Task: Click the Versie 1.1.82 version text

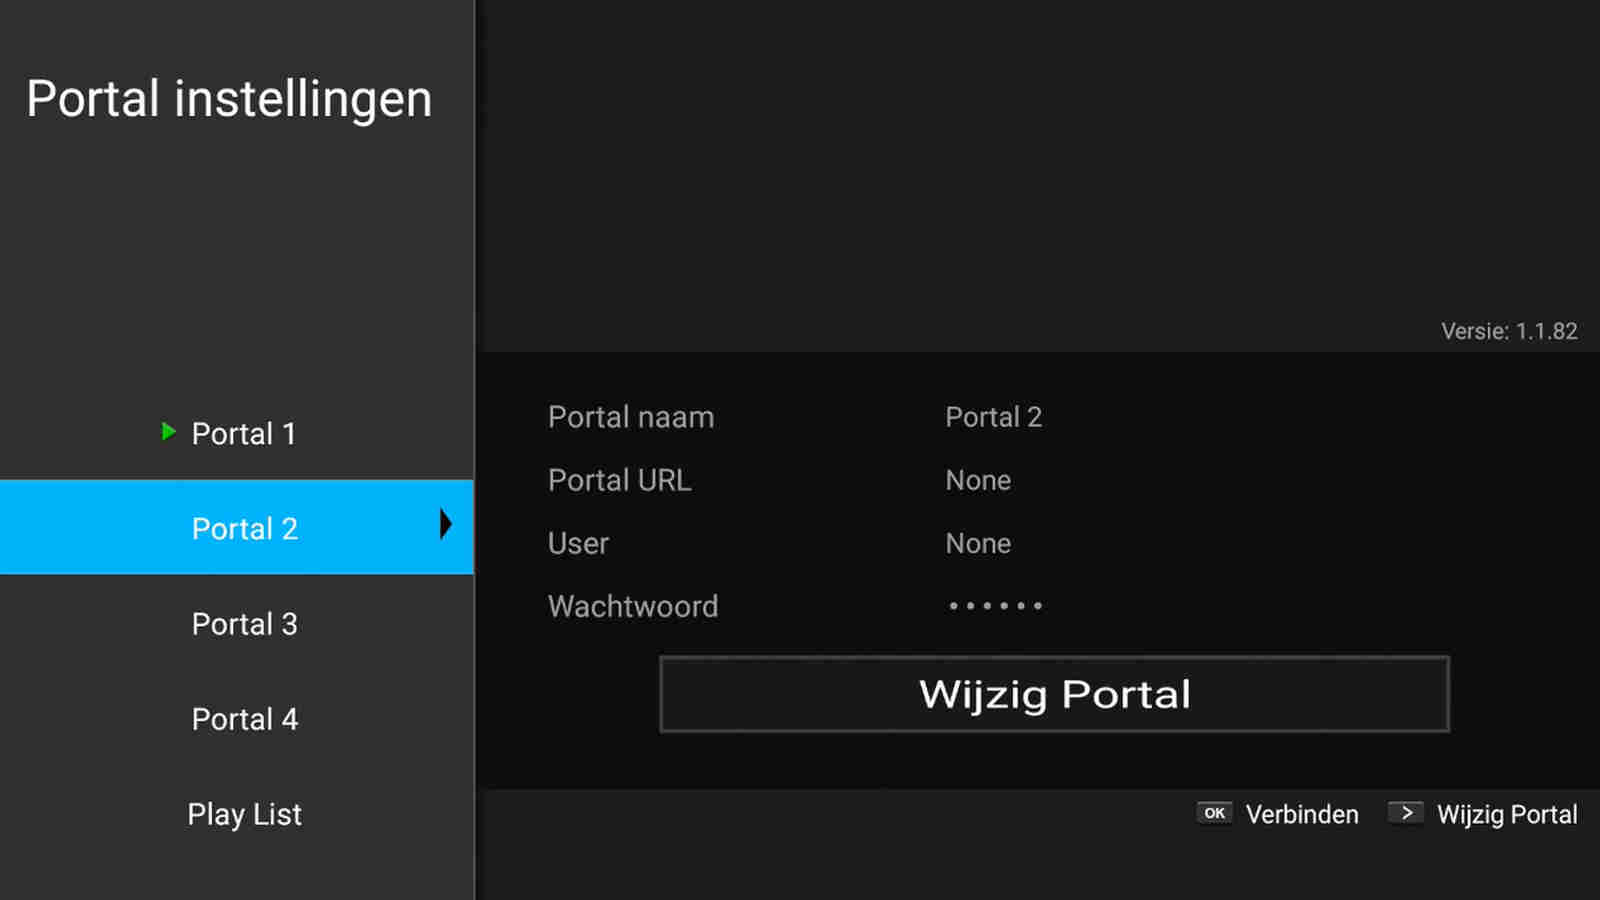Action: [1508, 332]
